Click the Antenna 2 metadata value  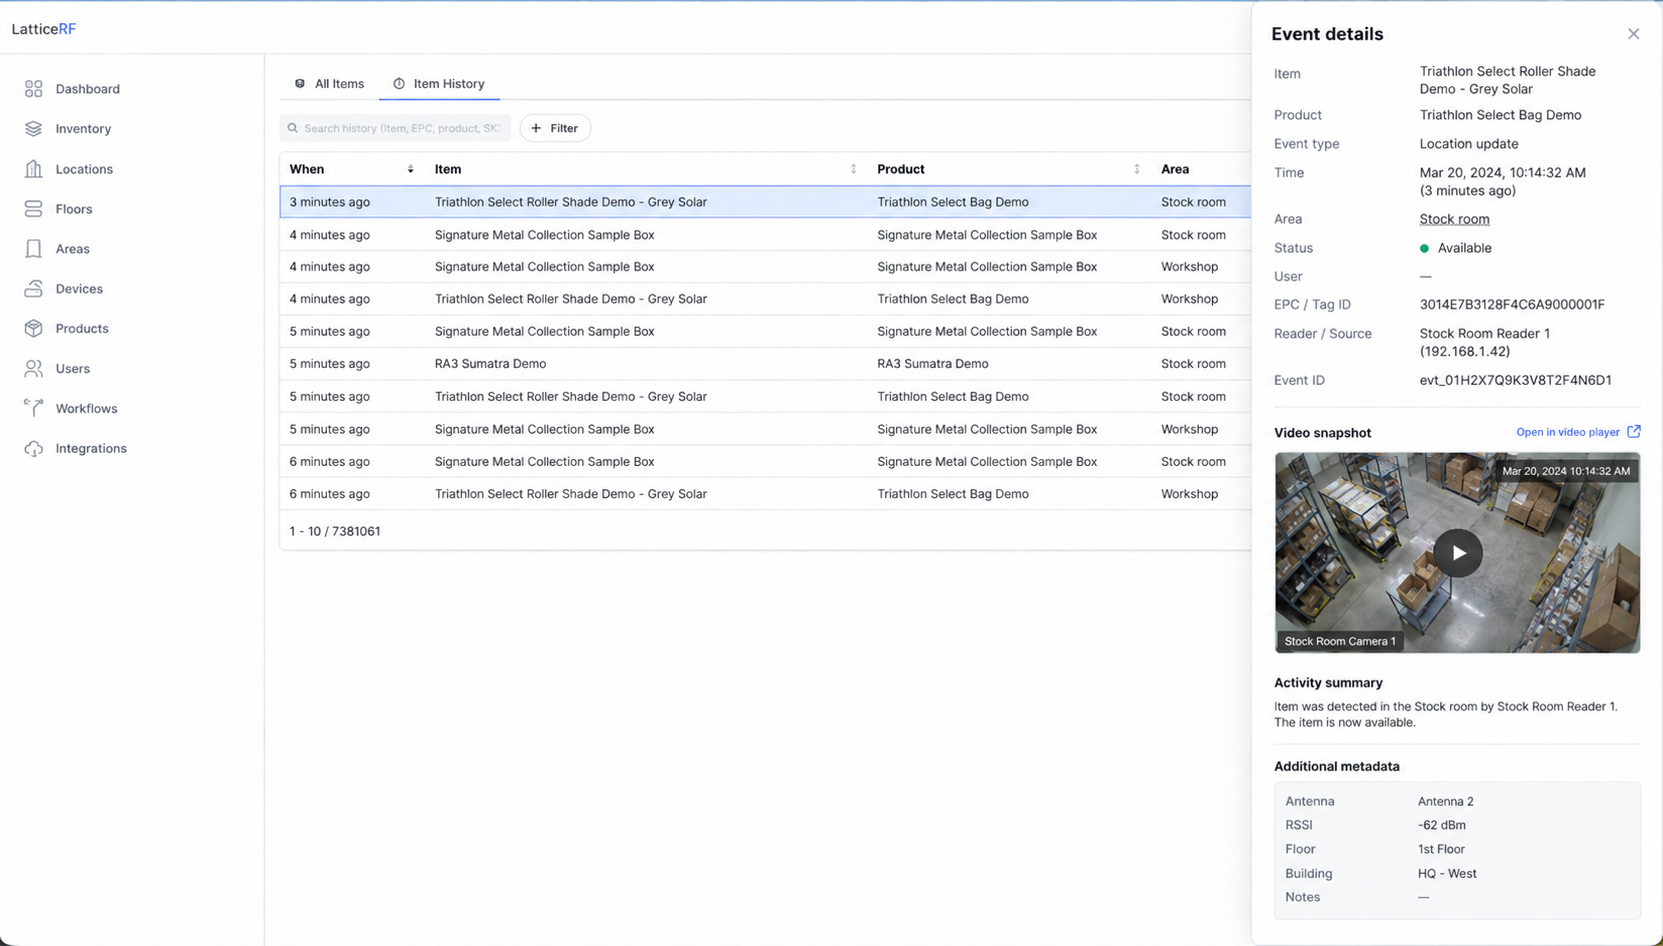coord(1445,802)
